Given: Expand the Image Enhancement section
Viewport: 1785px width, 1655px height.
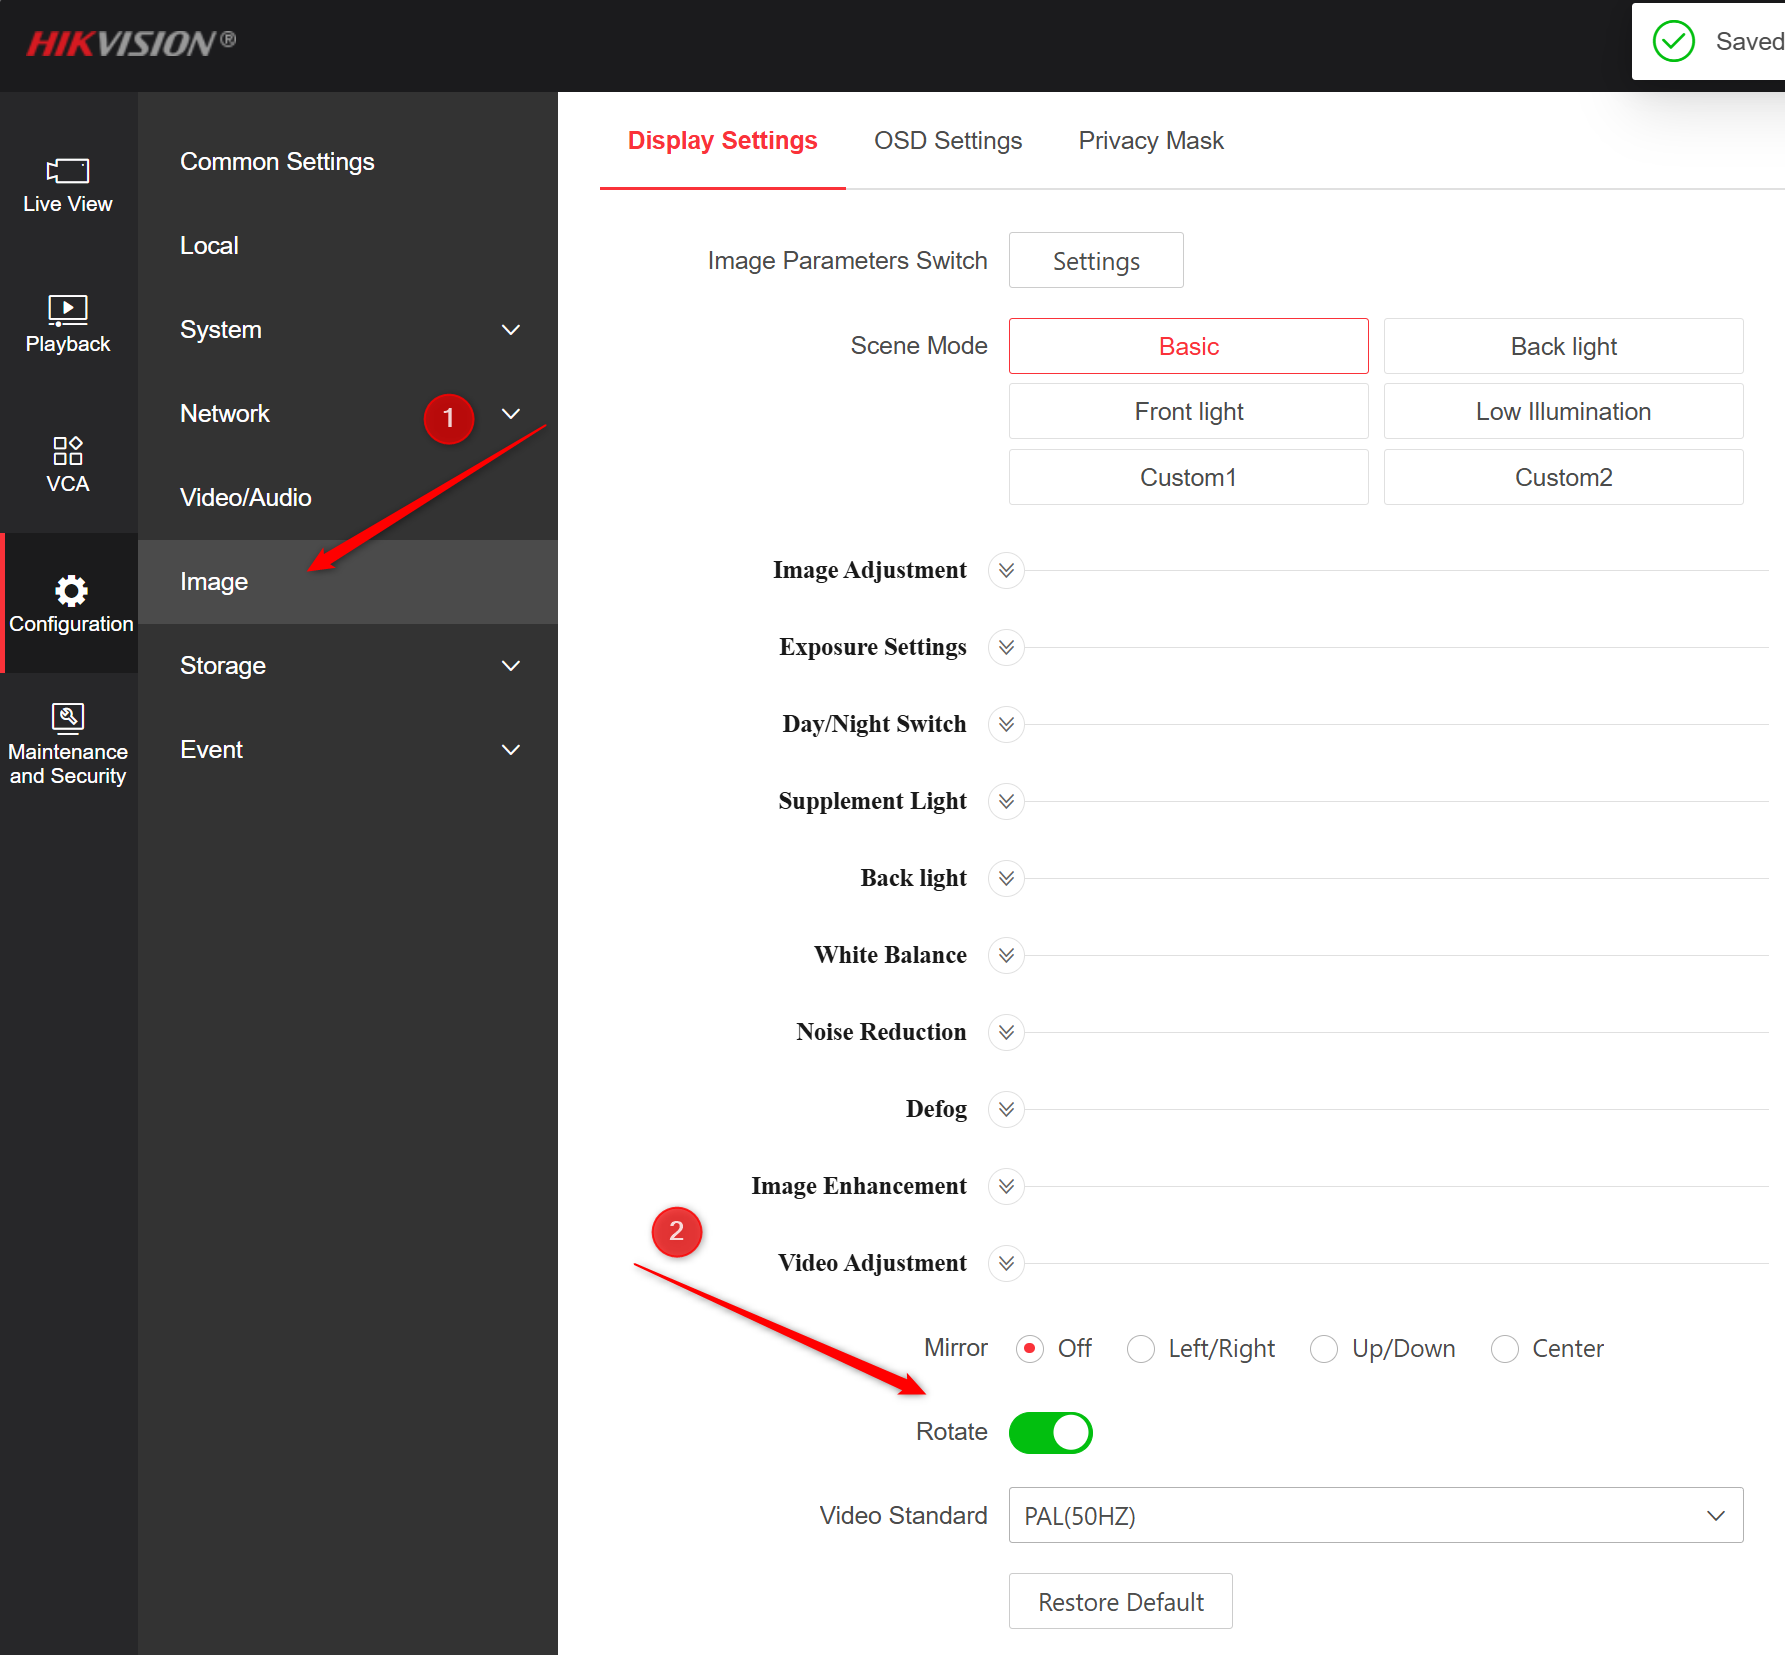Looking at the screenshot, I should [x=1006, y=1187].
